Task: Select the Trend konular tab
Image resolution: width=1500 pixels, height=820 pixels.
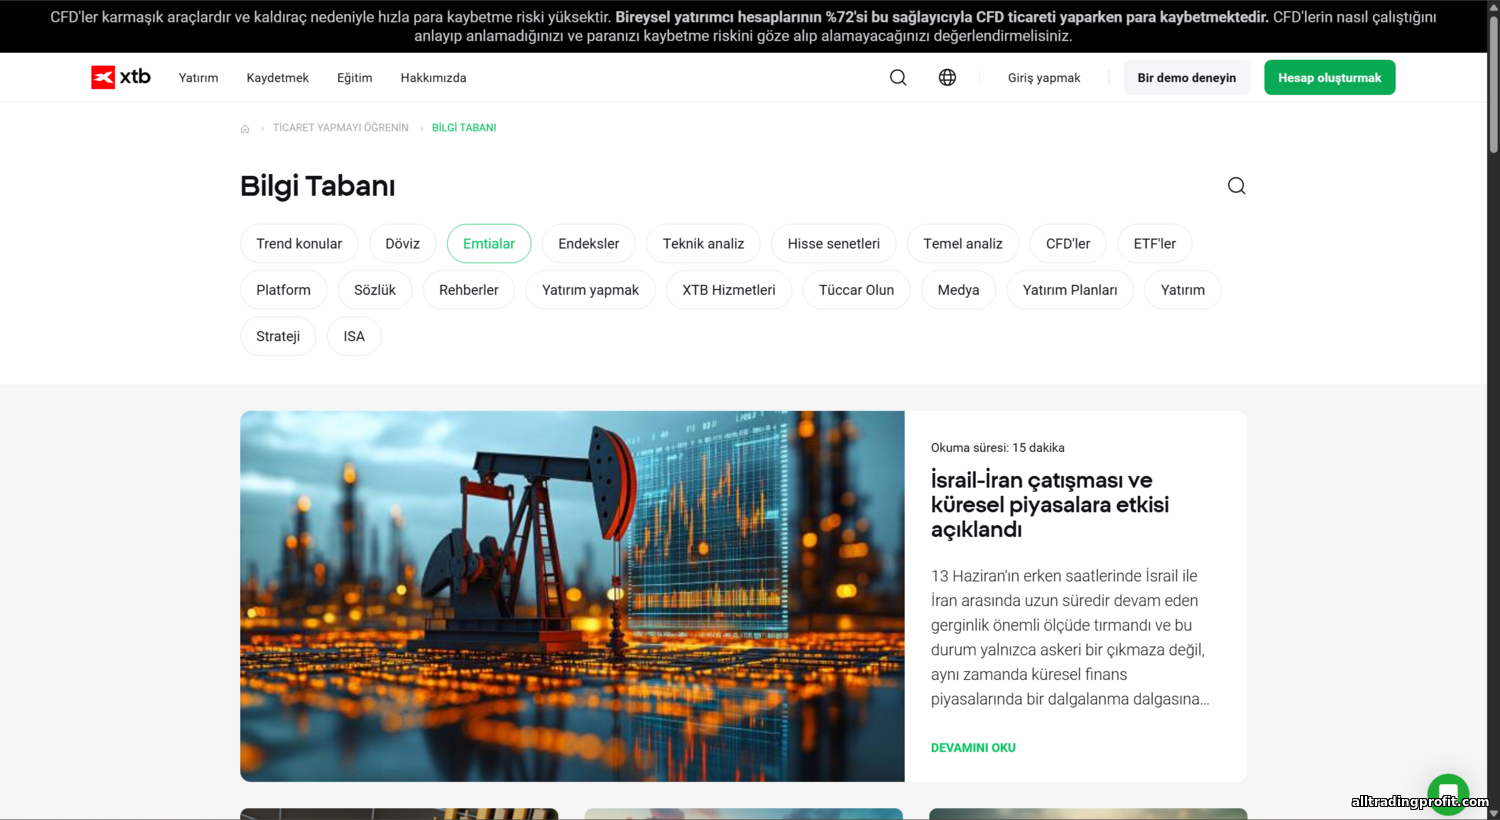Action: coord(299,244)
